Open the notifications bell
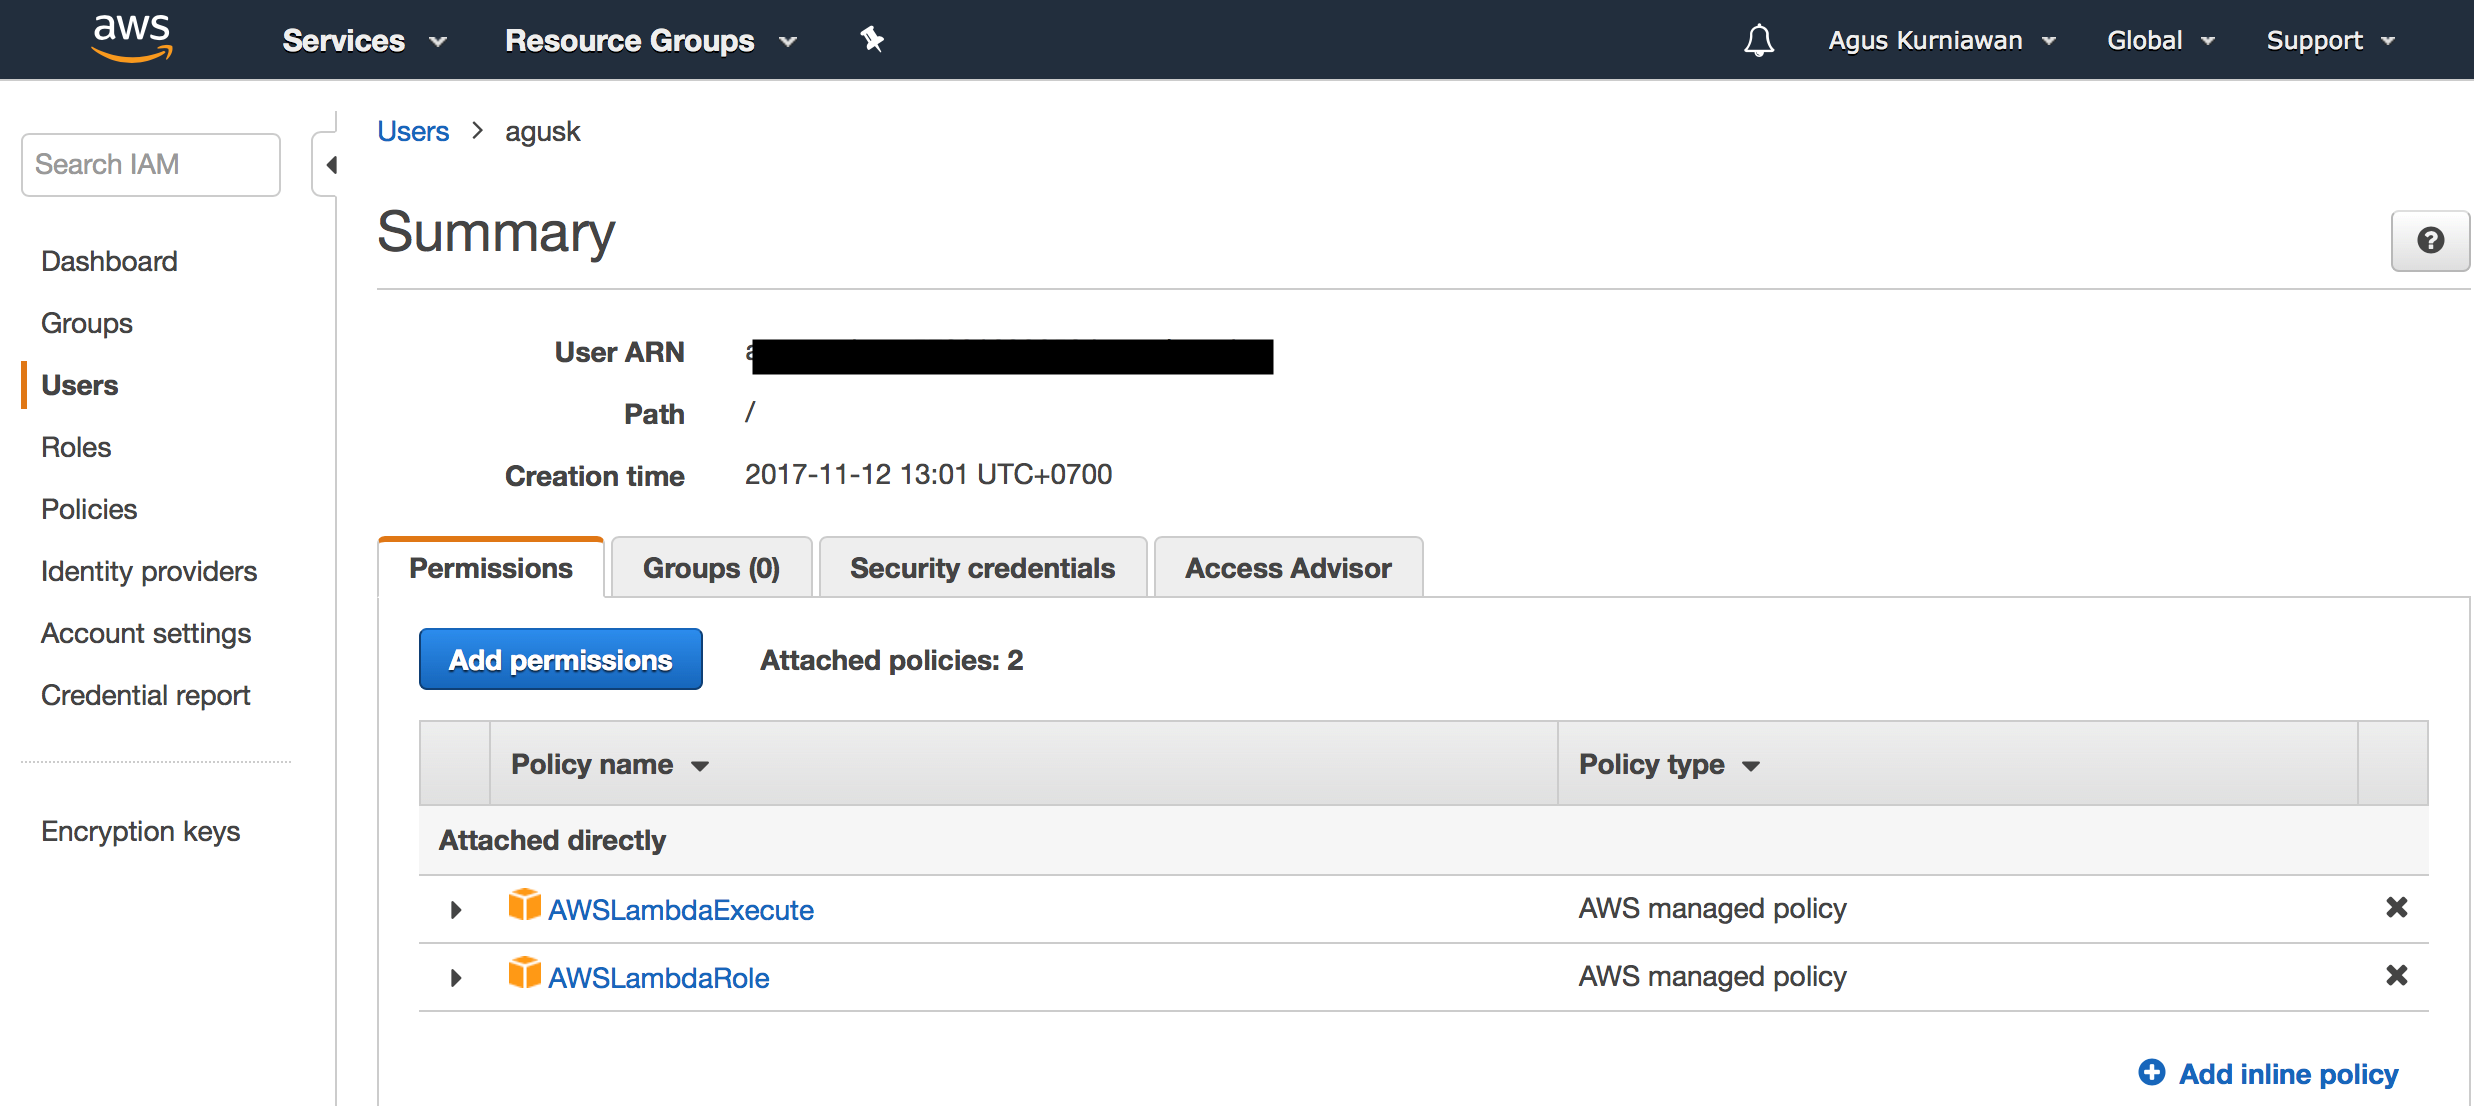This screenshot has width=2474, height=1106. click(x=1759, y=40)
